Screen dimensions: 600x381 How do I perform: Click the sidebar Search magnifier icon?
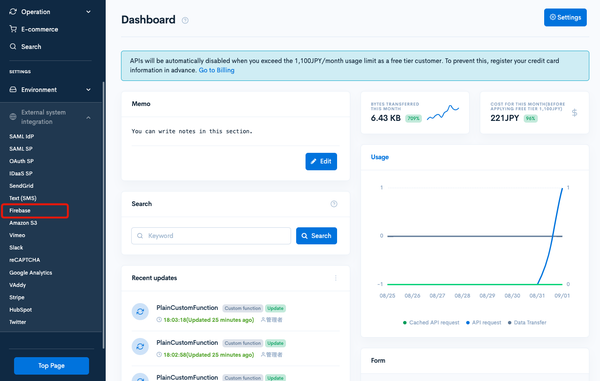(x=13, y=46)
